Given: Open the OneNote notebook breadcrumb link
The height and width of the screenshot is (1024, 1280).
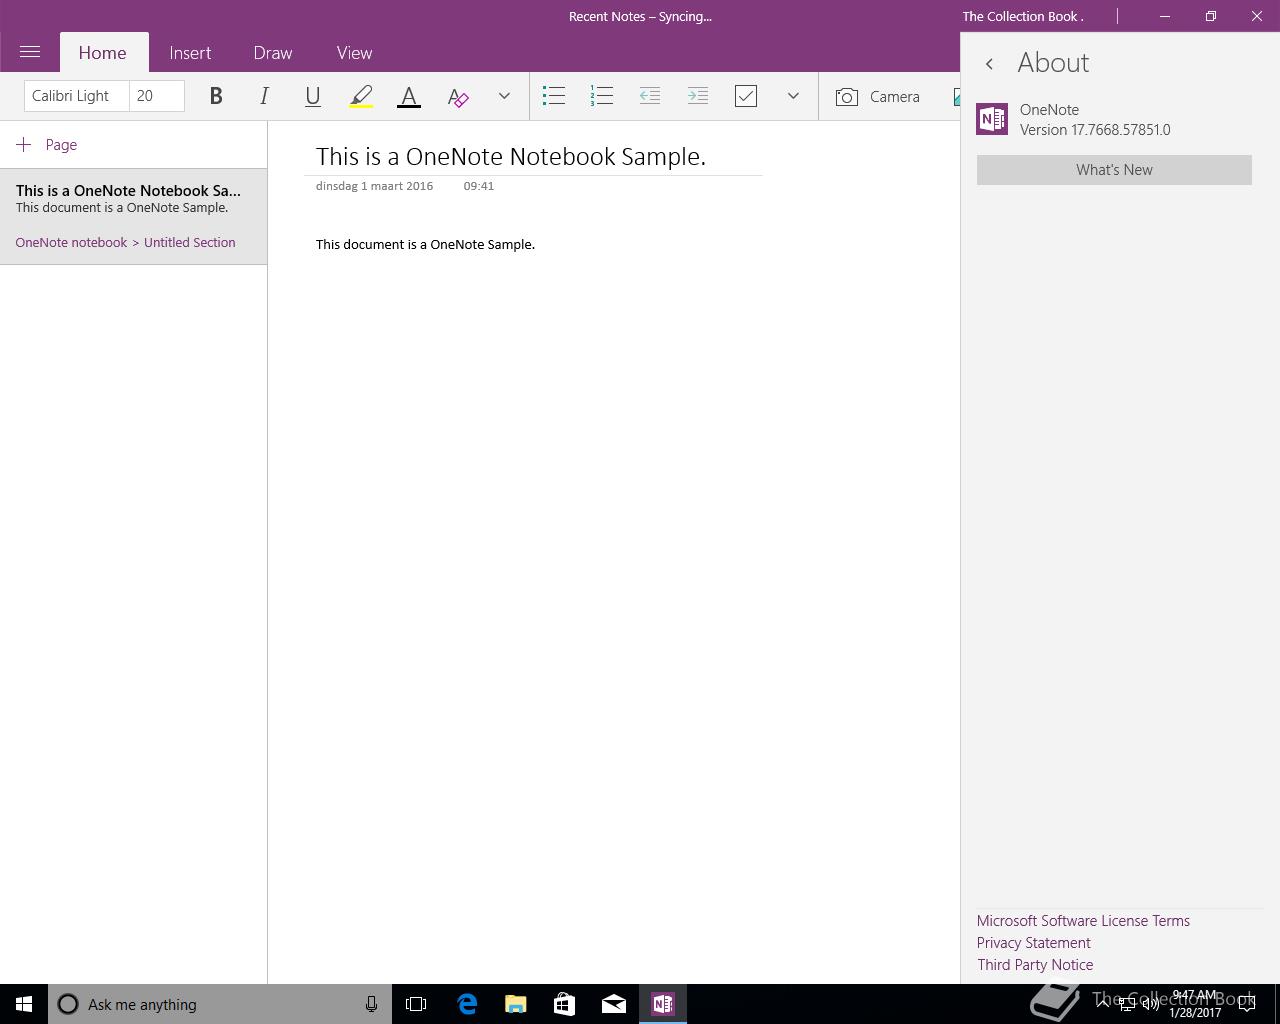Looking at the screenshot, I should (x=71, y=242).
